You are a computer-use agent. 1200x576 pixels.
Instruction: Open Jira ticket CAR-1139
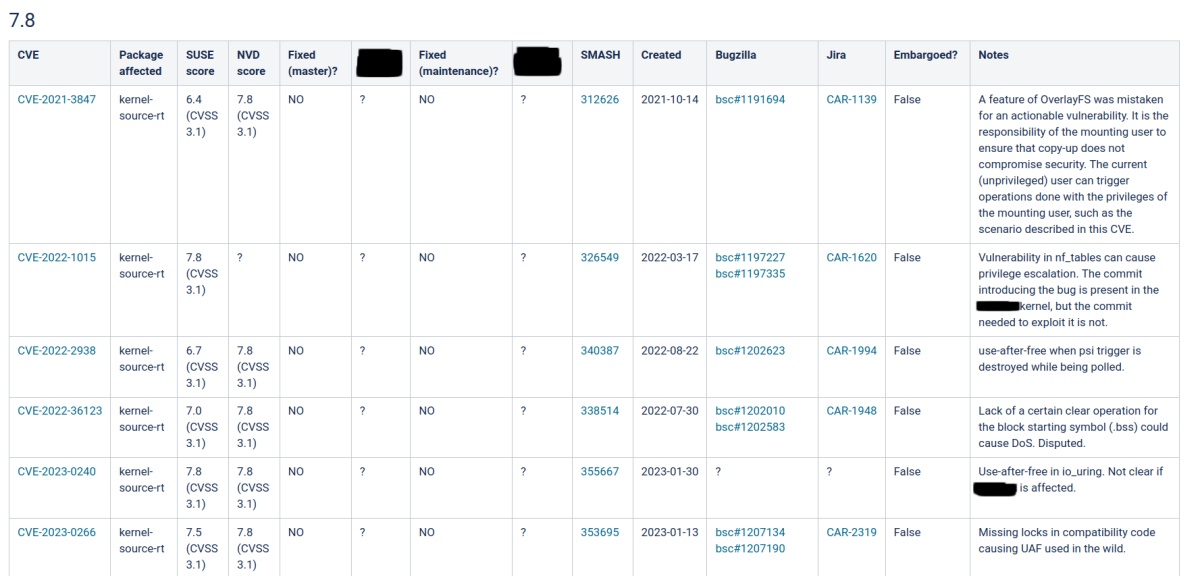[851, 100]
